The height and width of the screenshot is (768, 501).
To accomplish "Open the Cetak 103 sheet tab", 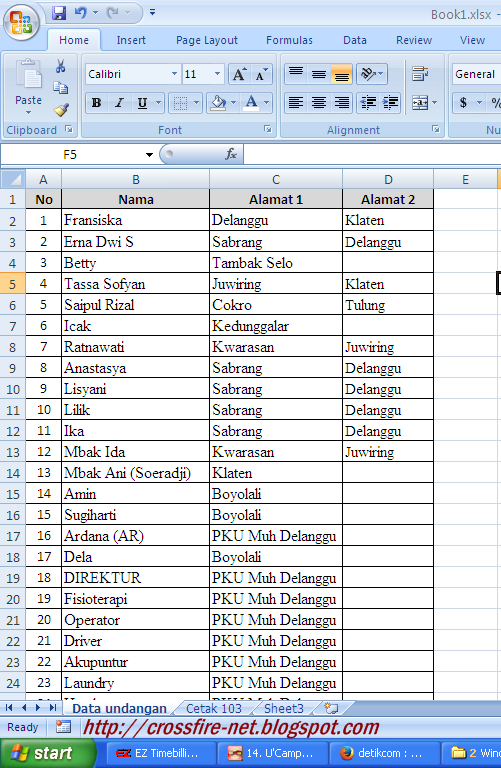I will [214, 709].
